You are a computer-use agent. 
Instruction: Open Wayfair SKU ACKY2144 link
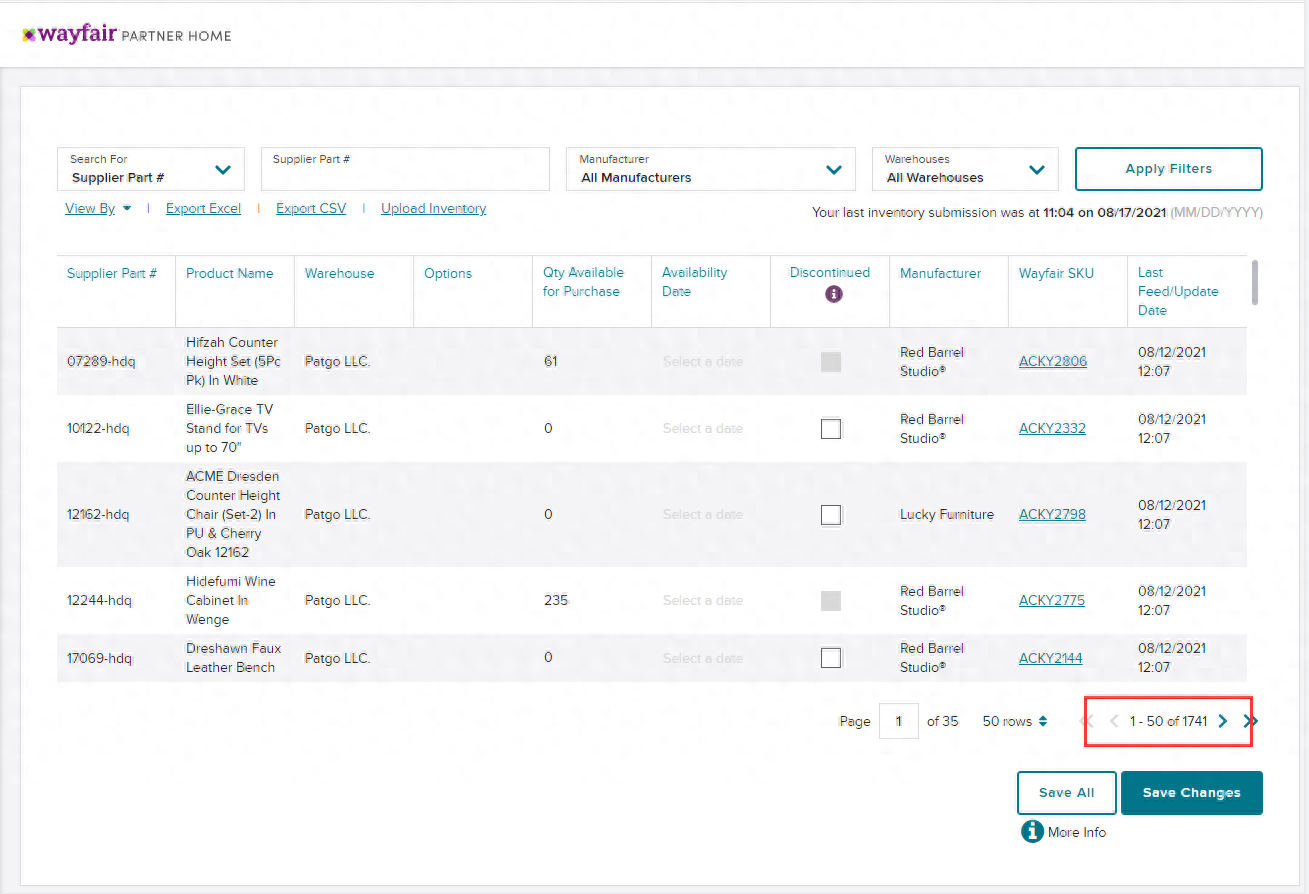tap(1050, 658)
